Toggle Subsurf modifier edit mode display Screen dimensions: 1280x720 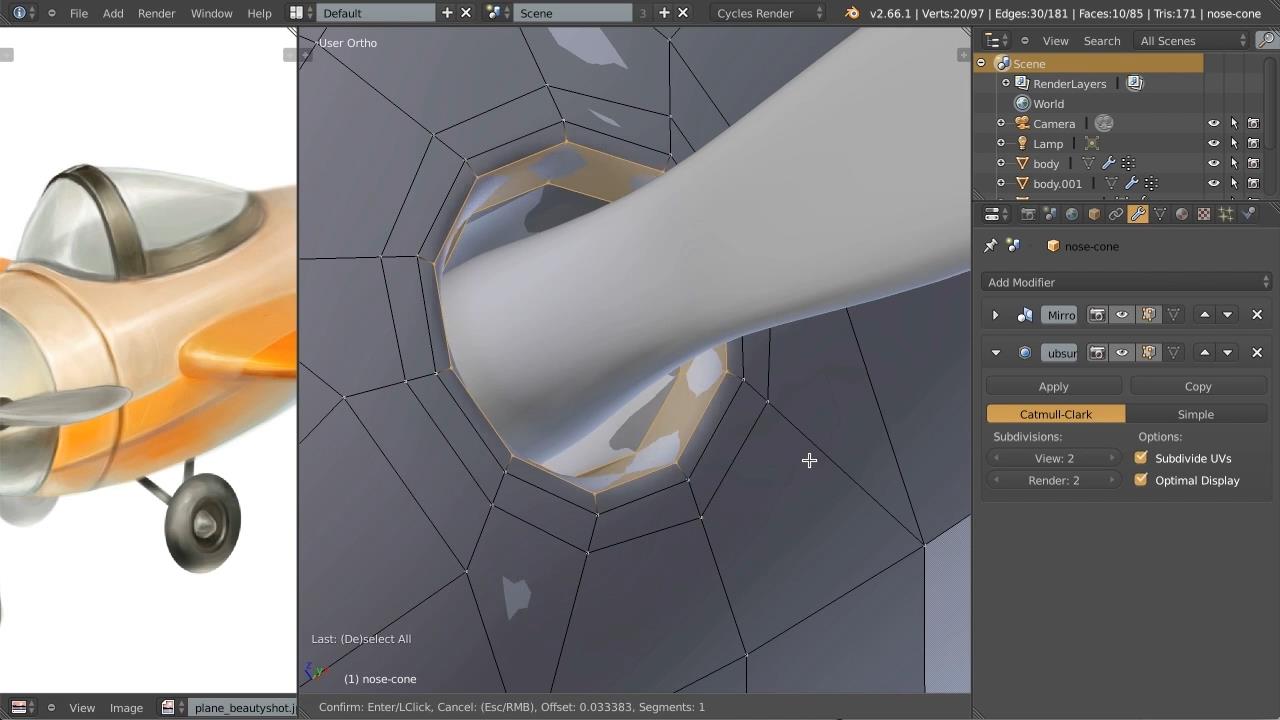pyautogui.click(x=1148, y=353)
